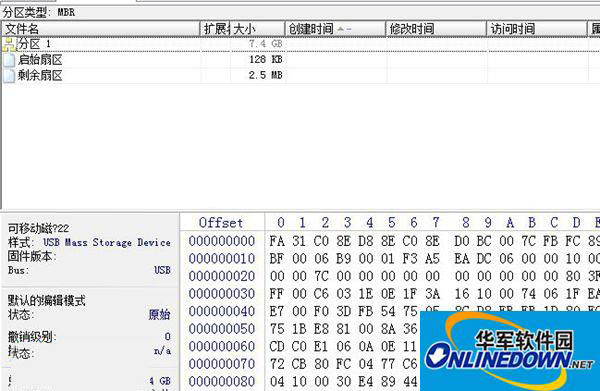Click the 128 KB size value
The height and width of the screenshot is (391, 600).
(x=266, y=60)
